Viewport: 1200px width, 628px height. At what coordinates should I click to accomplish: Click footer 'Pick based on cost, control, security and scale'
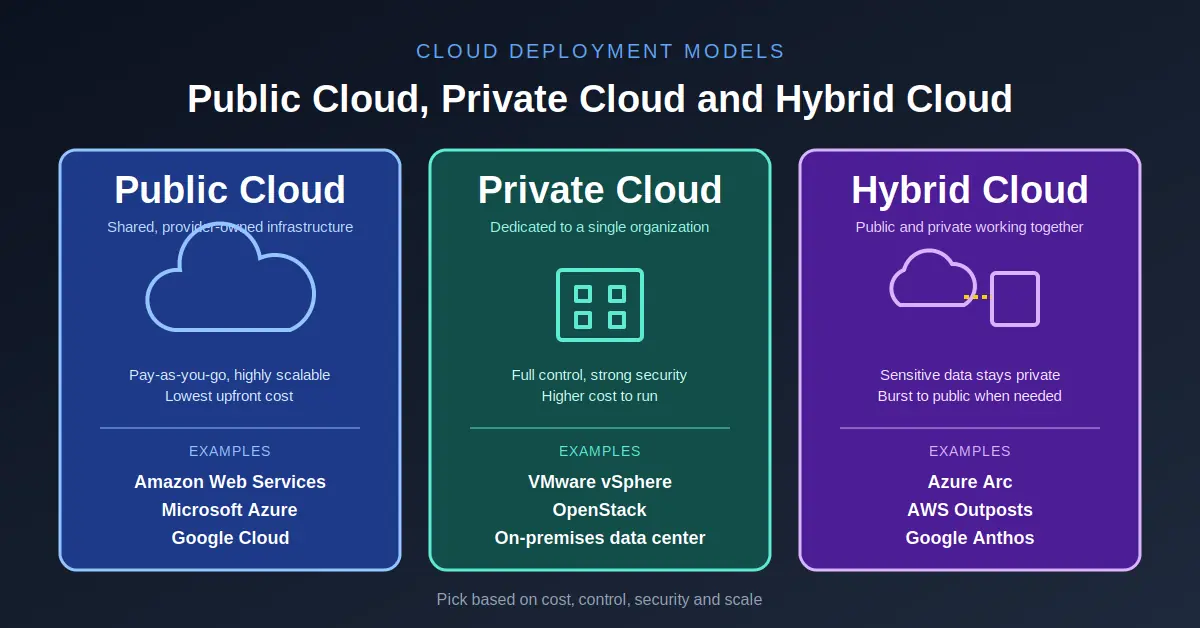[x=600, y=600]
